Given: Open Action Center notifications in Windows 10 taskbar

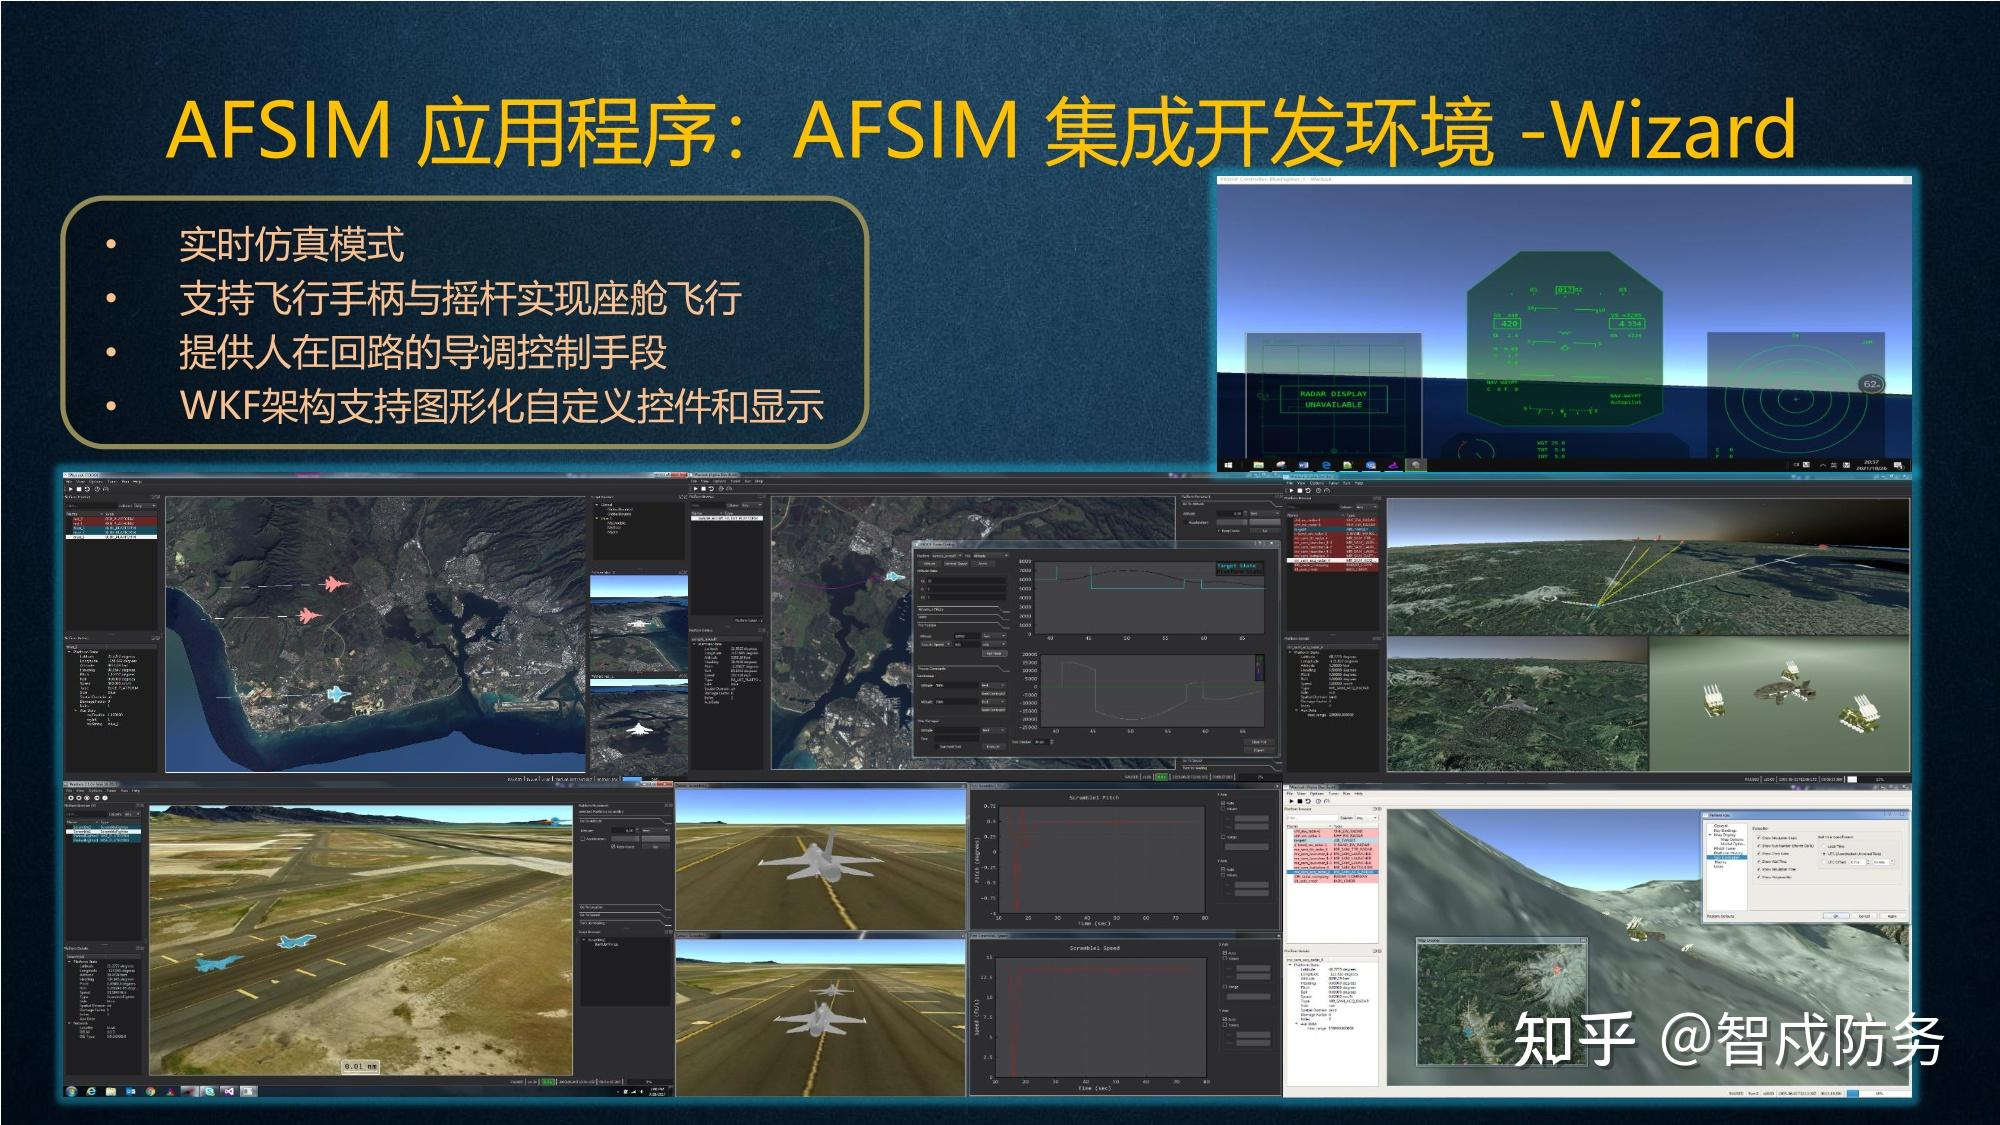Looking at the screenshot, I should 1898,466.
